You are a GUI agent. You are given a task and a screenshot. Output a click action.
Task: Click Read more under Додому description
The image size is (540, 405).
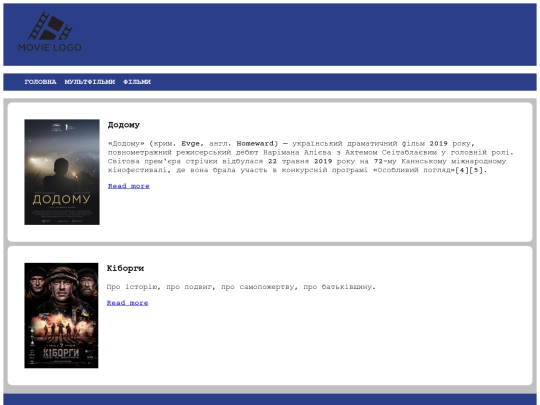point(129,186)
